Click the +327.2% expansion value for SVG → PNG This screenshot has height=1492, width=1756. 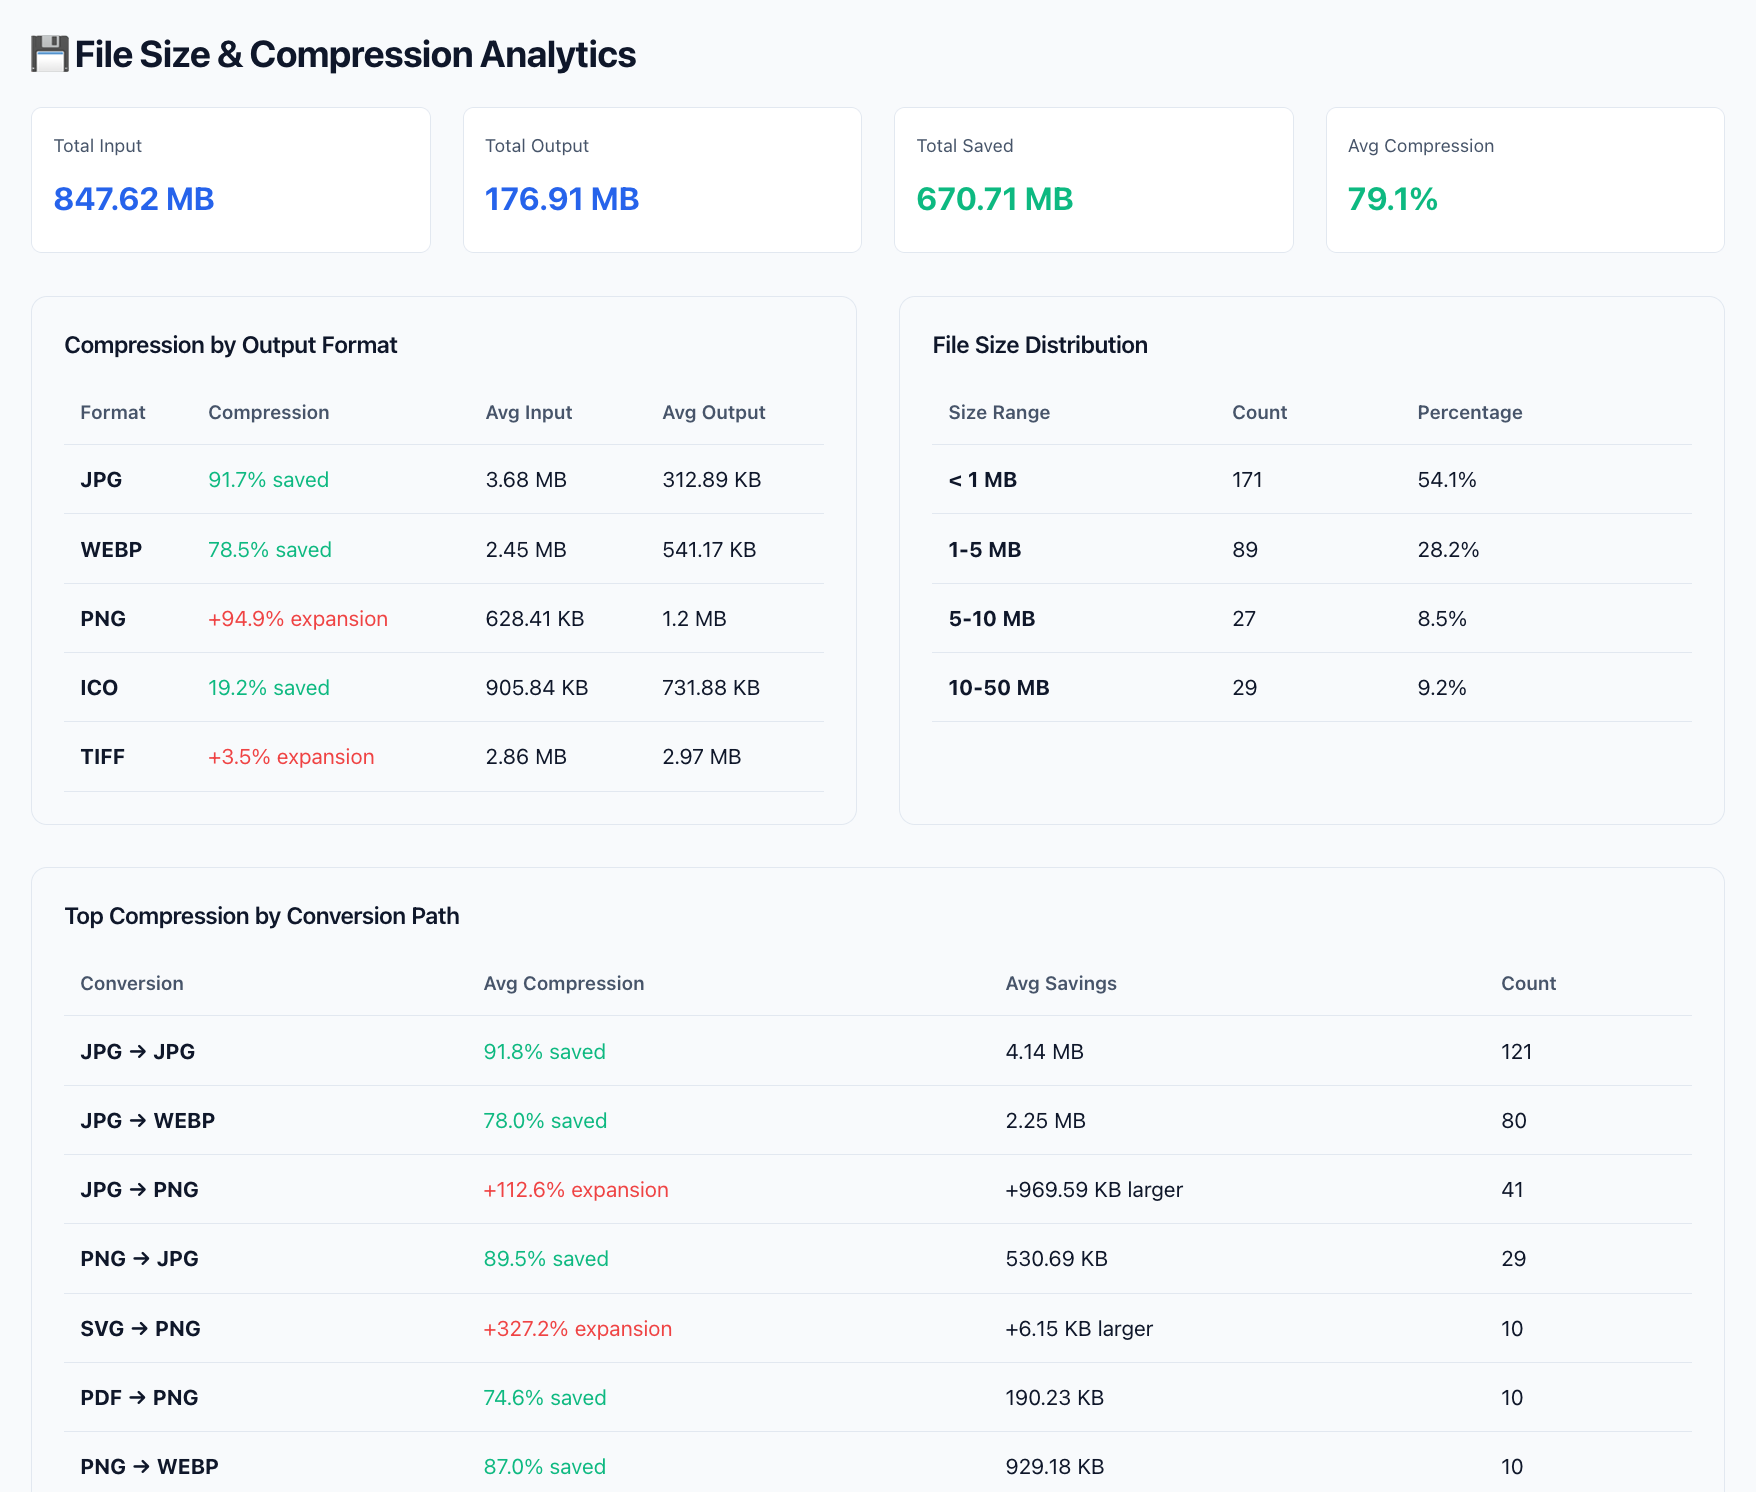click(x=577, y=1328)
